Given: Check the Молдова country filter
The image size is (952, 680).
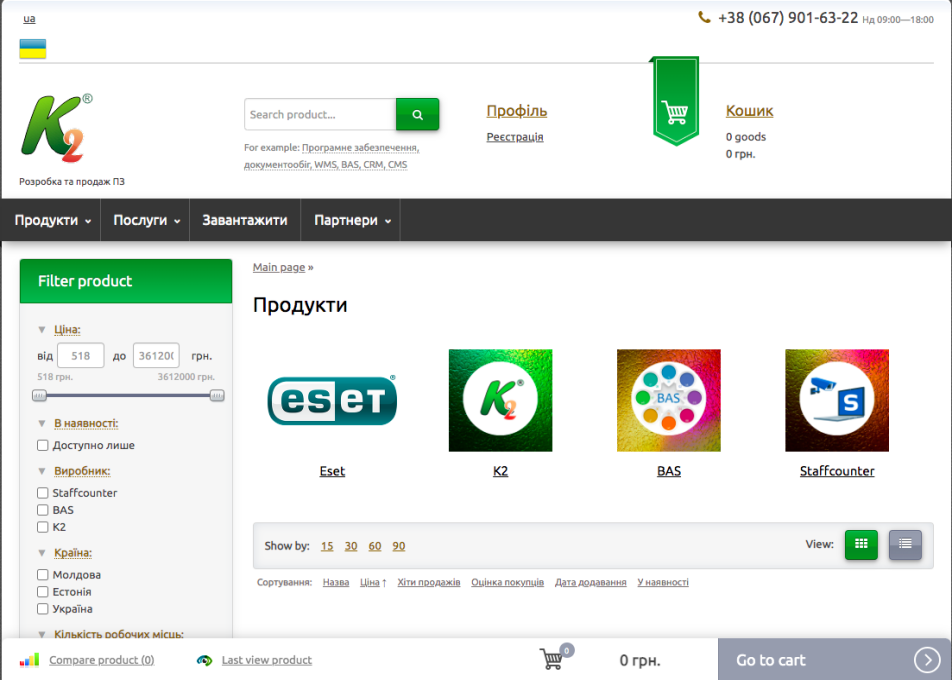Looking at the screenshot, I should [42, 575].
